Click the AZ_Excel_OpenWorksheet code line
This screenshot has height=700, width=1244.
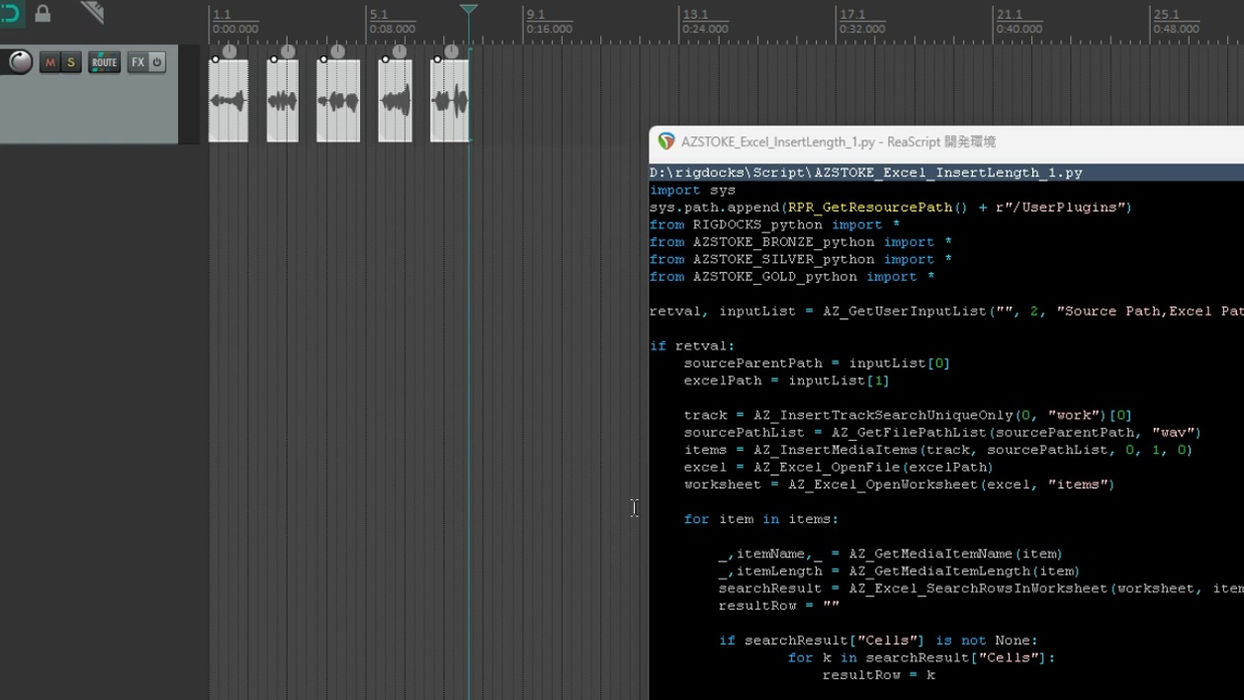[899, 484]
